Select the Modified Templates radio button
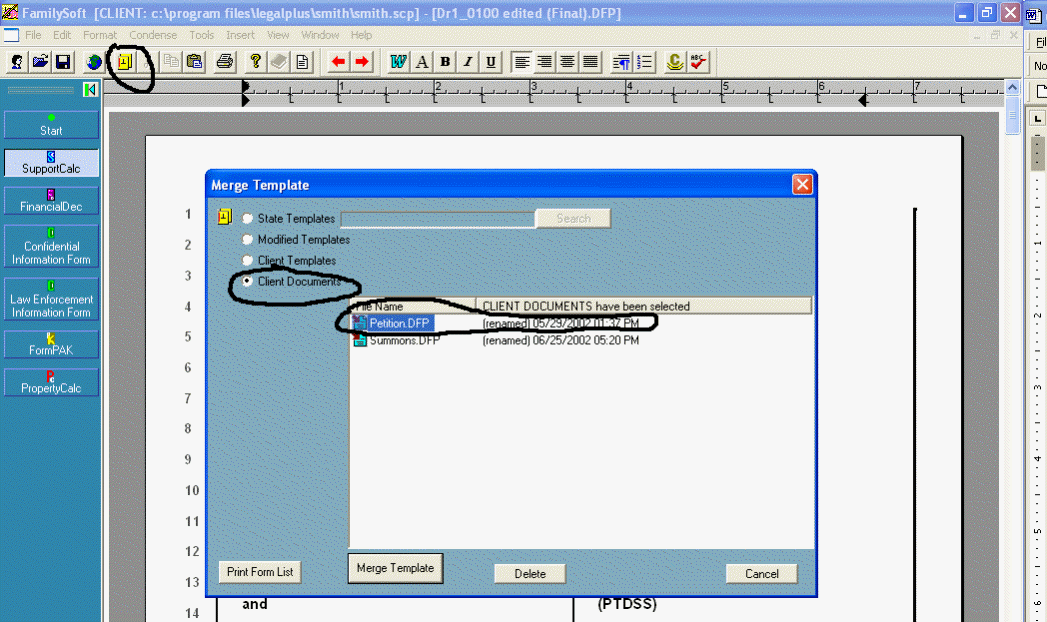Viewport: 1047px width, 622px height. pyautogui.click(x=247, y=239)
